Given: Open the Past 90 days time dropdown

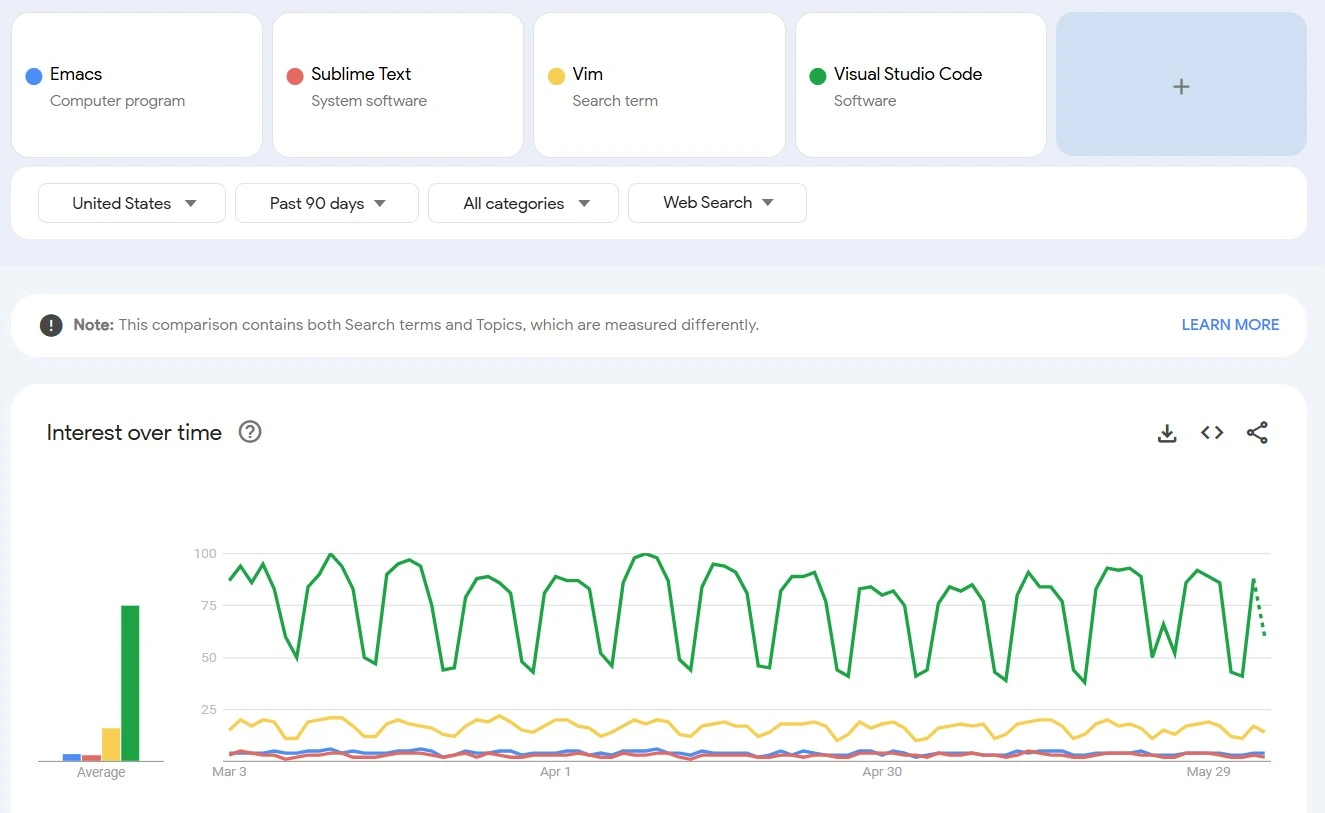Looking at the screenshot, I should (327, 203).
